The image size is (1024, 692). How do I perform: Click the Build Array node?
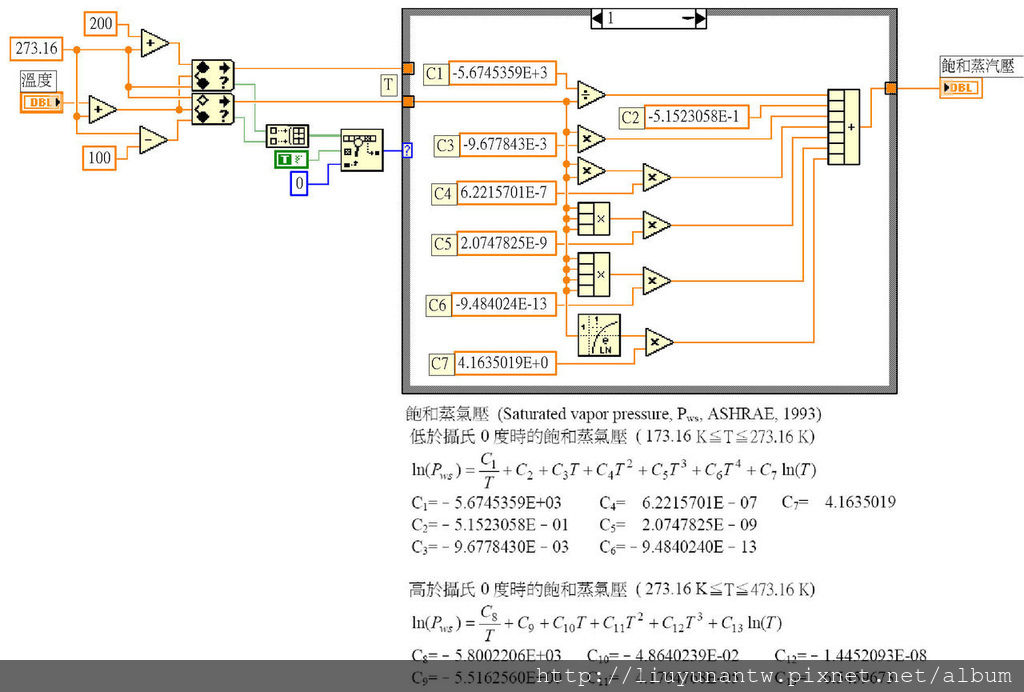tap(287, 136)
